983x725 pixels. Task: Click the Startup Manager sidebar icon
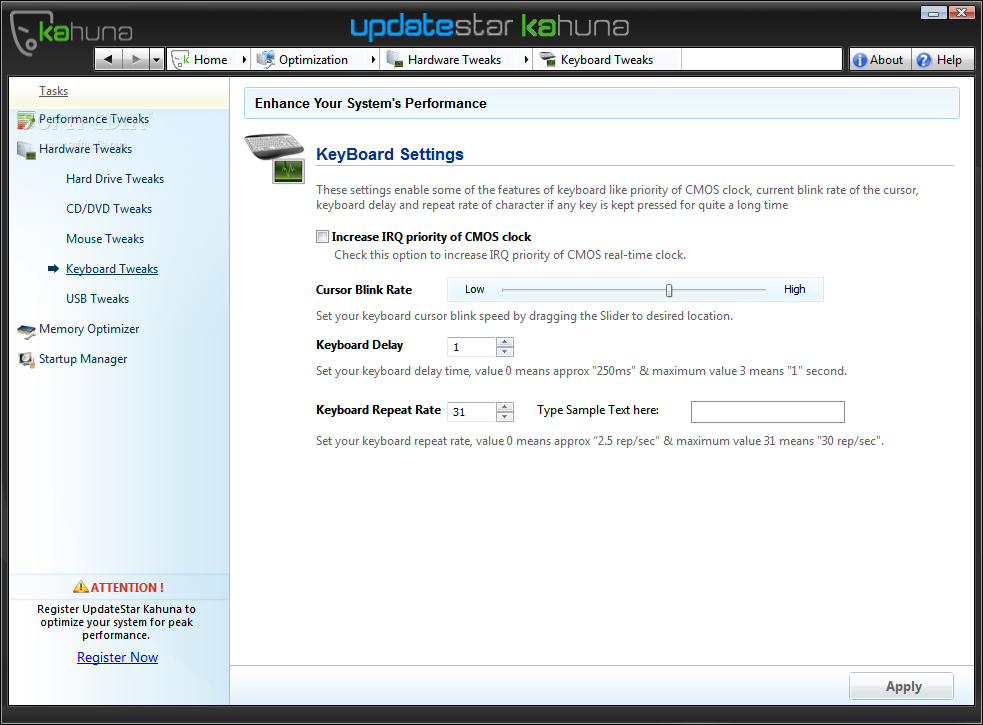click(x=26, y=360)
